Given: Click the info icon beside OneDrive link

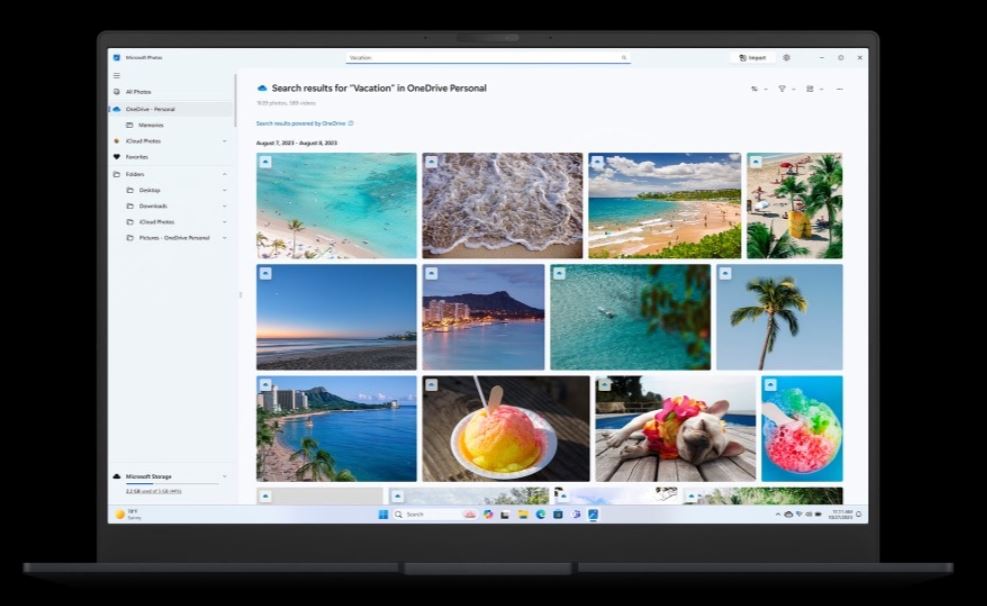Looking at the screenshot, I should [351, 123].
